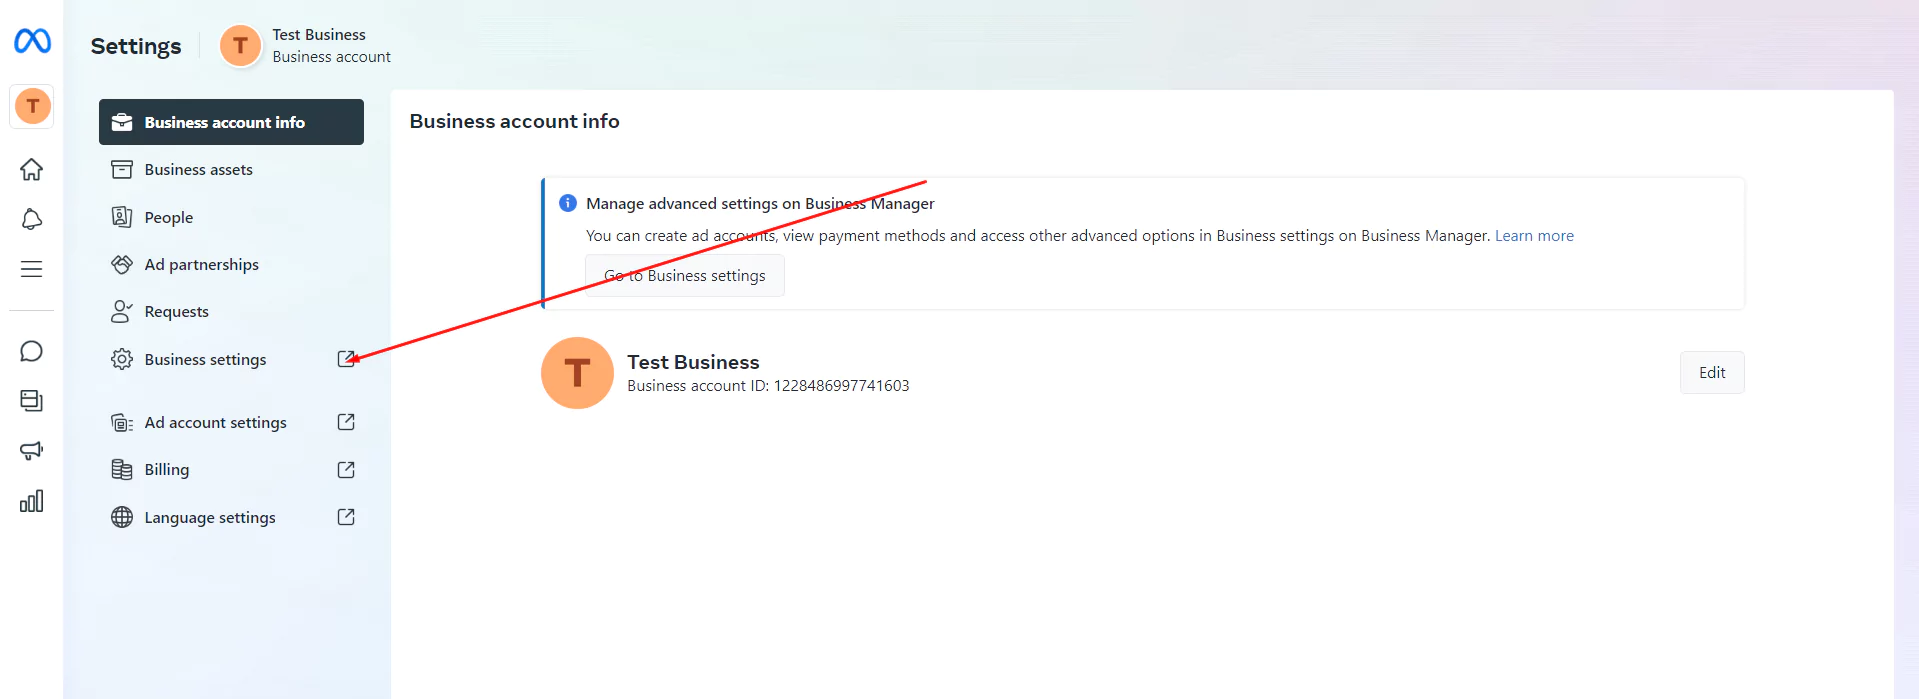Viewport: 1919px width, 699px height.
Task: Open external link icon beside Billing
Action: point(346,470)
